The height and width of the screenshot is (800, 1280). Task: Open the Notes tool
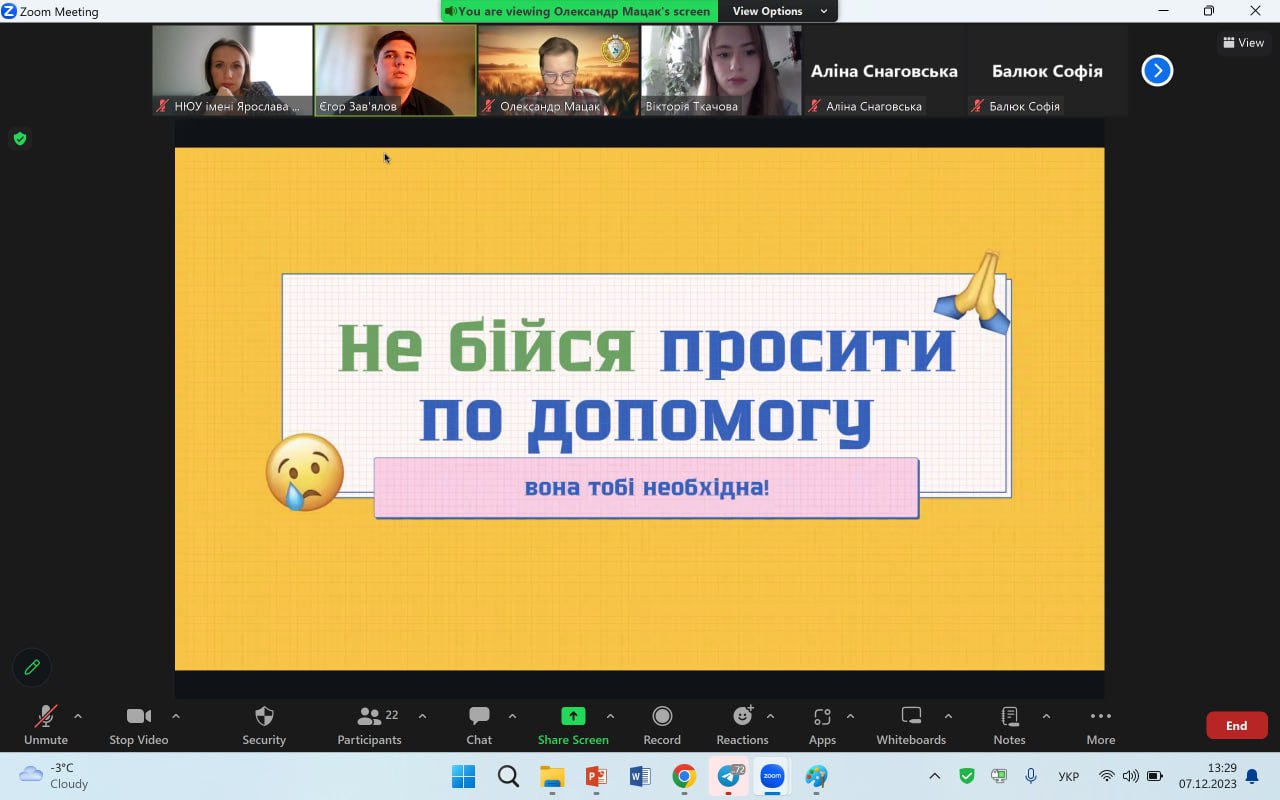click(x=1009, y=724)
